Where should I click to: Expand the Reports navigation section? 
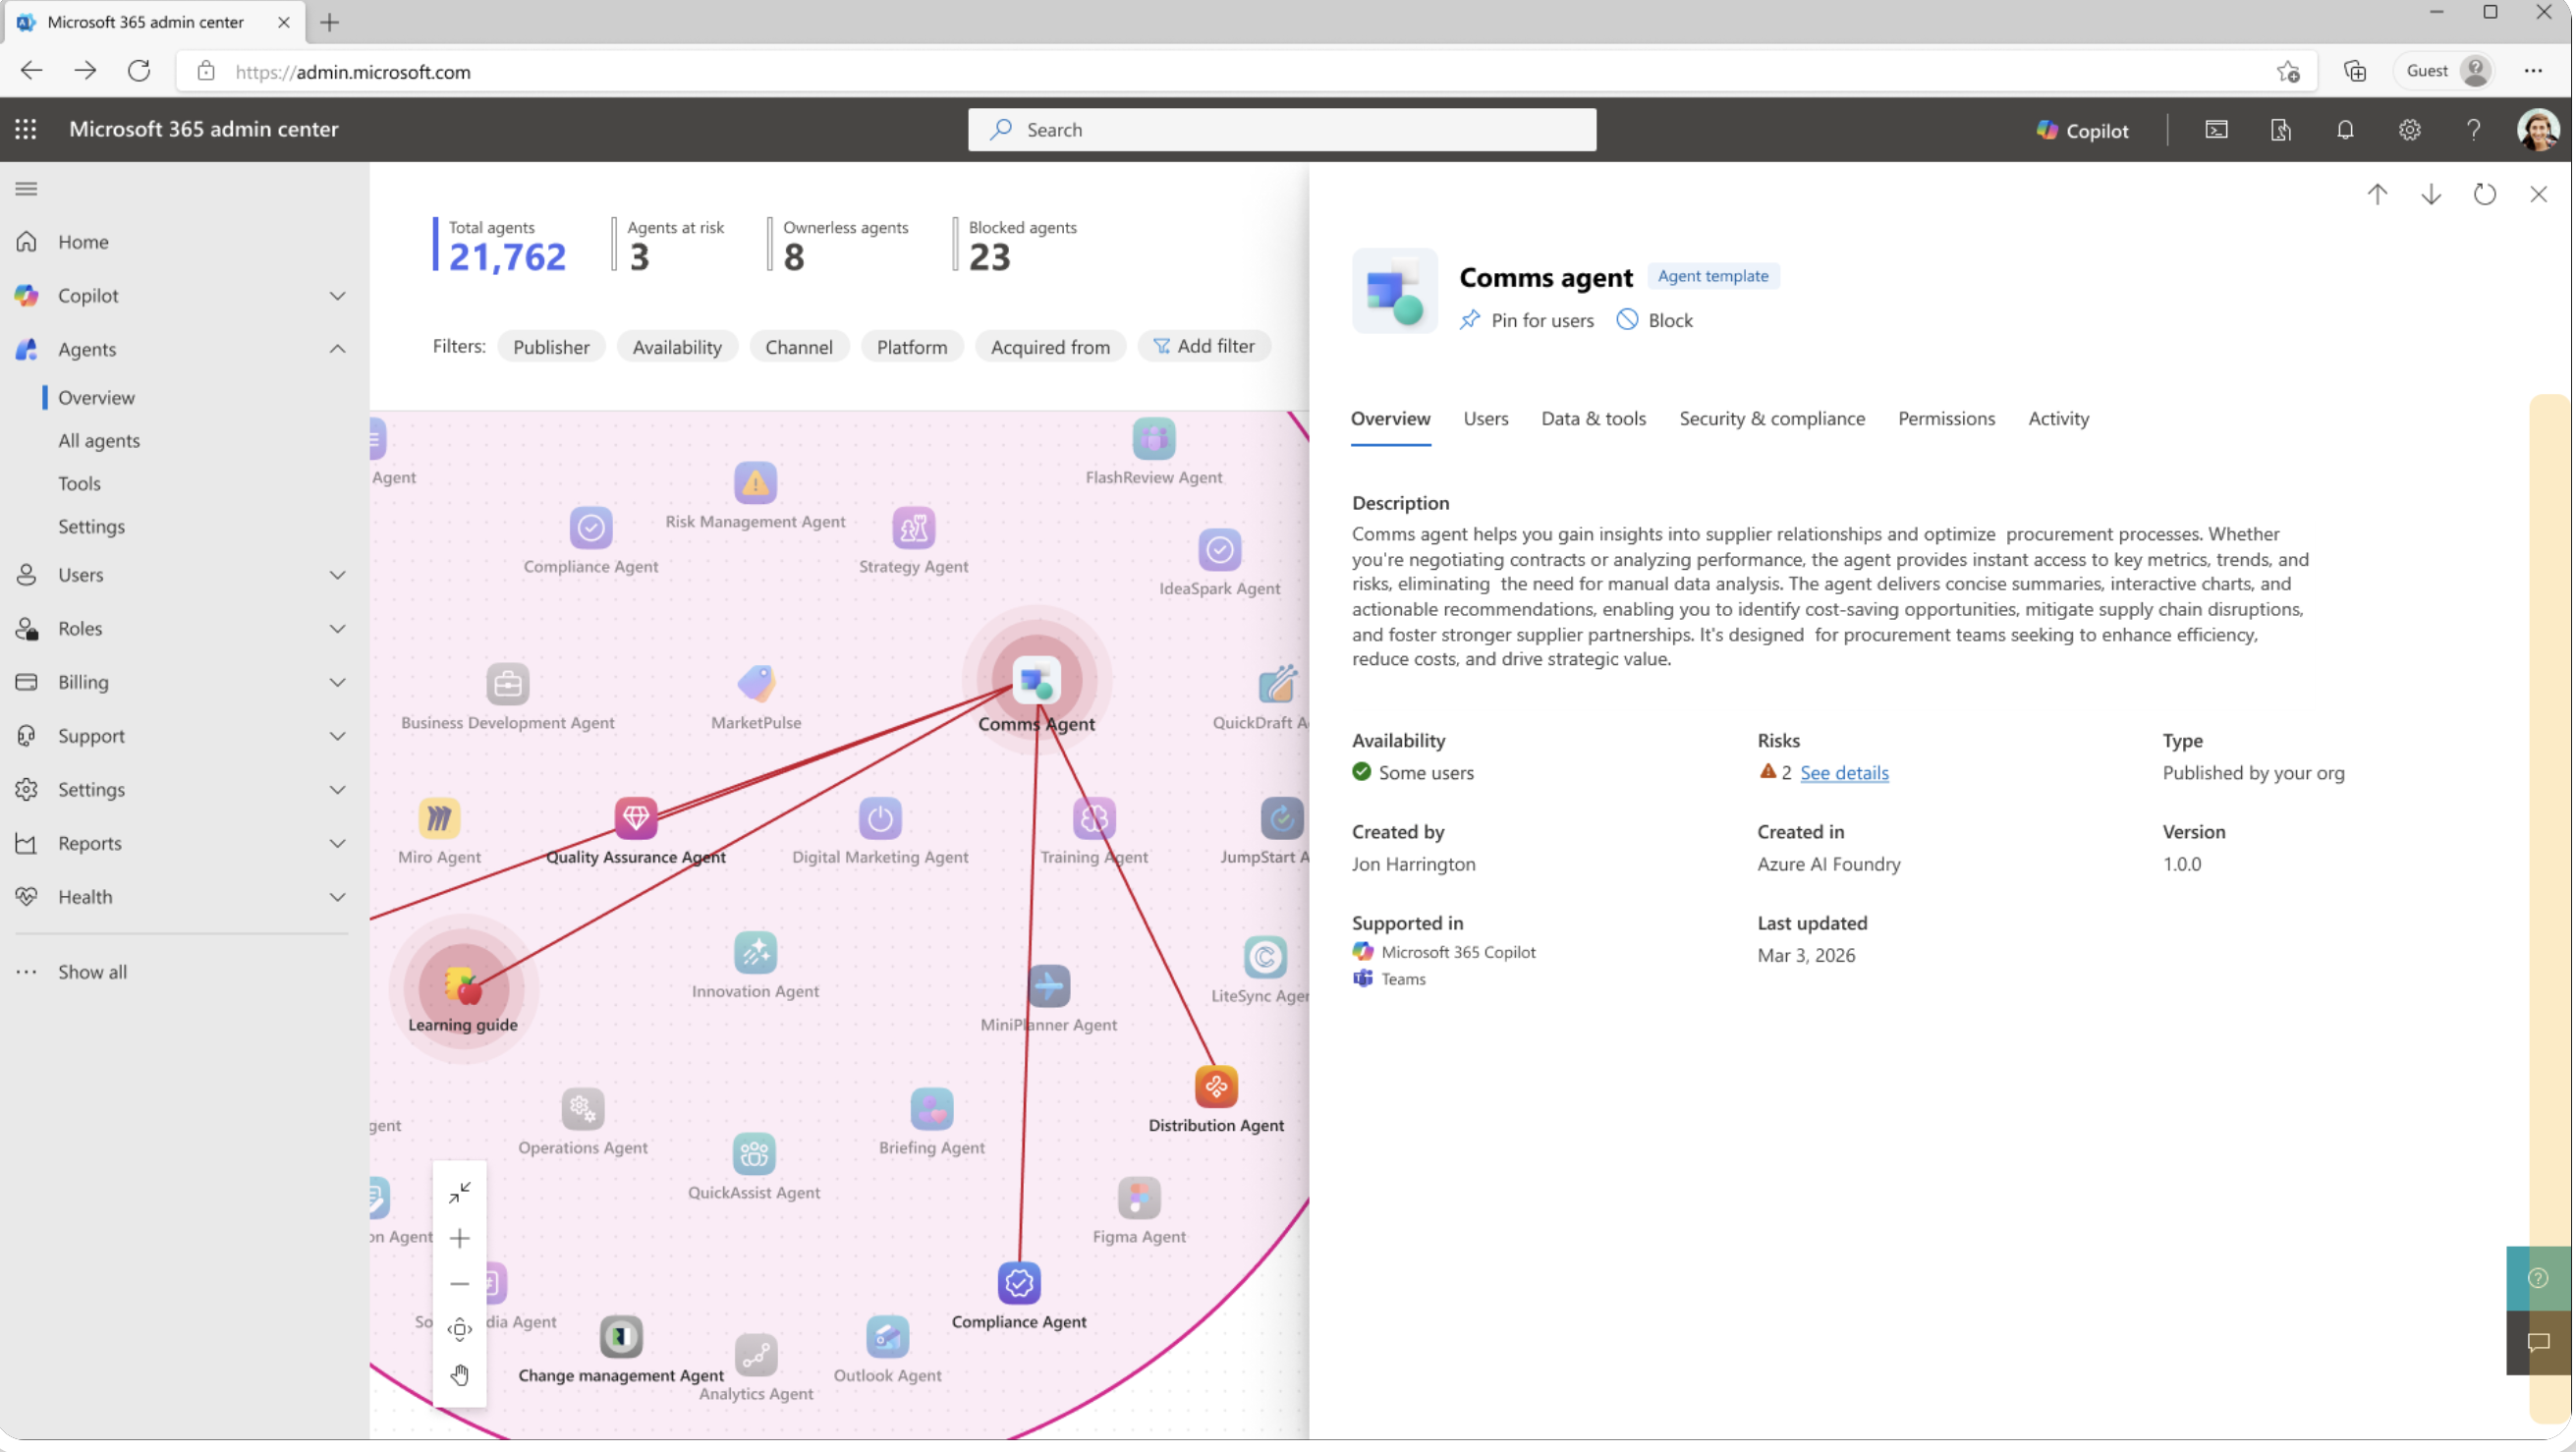point(338,844)
